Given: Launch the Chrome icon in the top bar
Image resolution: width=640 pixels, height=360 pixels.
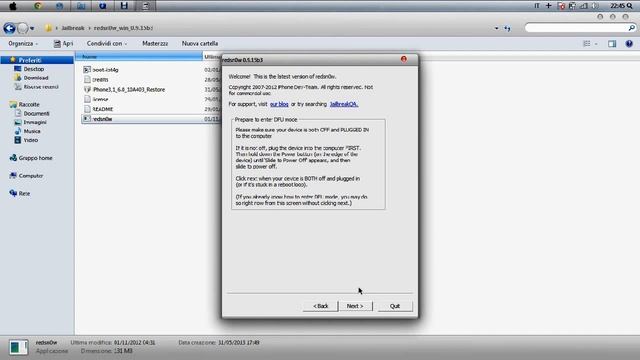Looking at the screenshot, I should coord(38,6).
